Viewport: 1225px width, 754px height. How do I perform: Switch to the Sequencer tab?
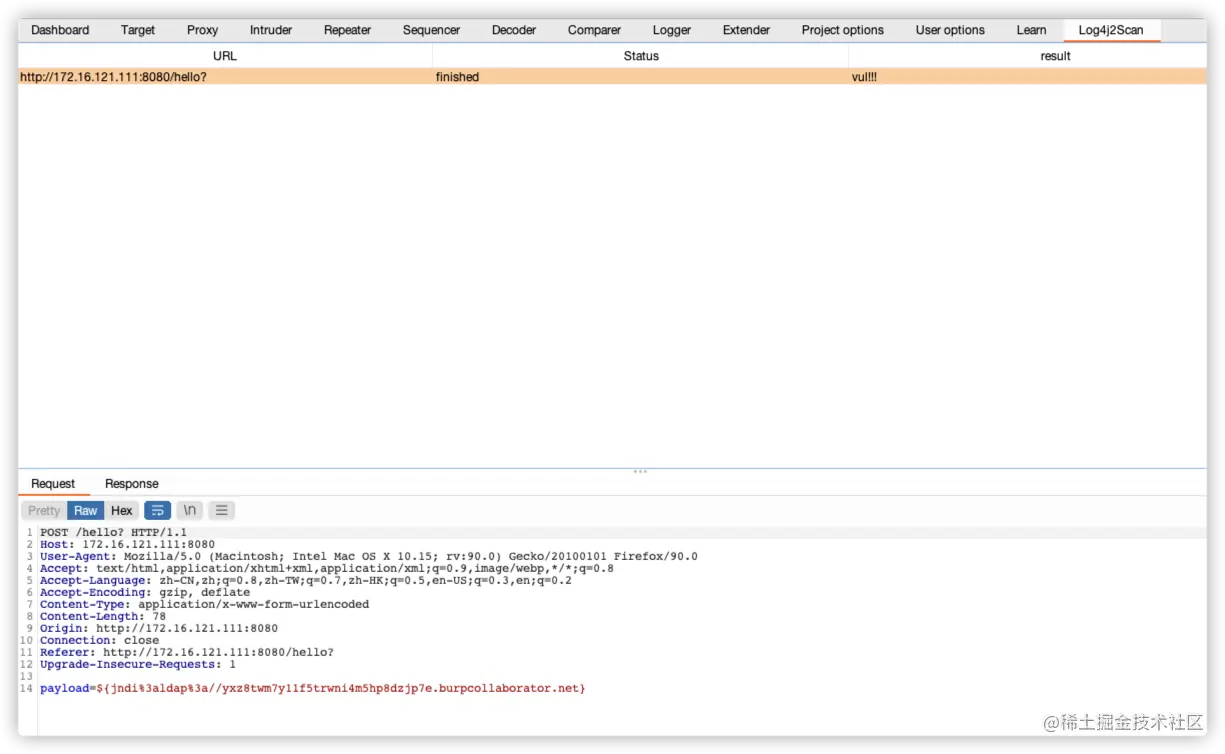point(431,30)
